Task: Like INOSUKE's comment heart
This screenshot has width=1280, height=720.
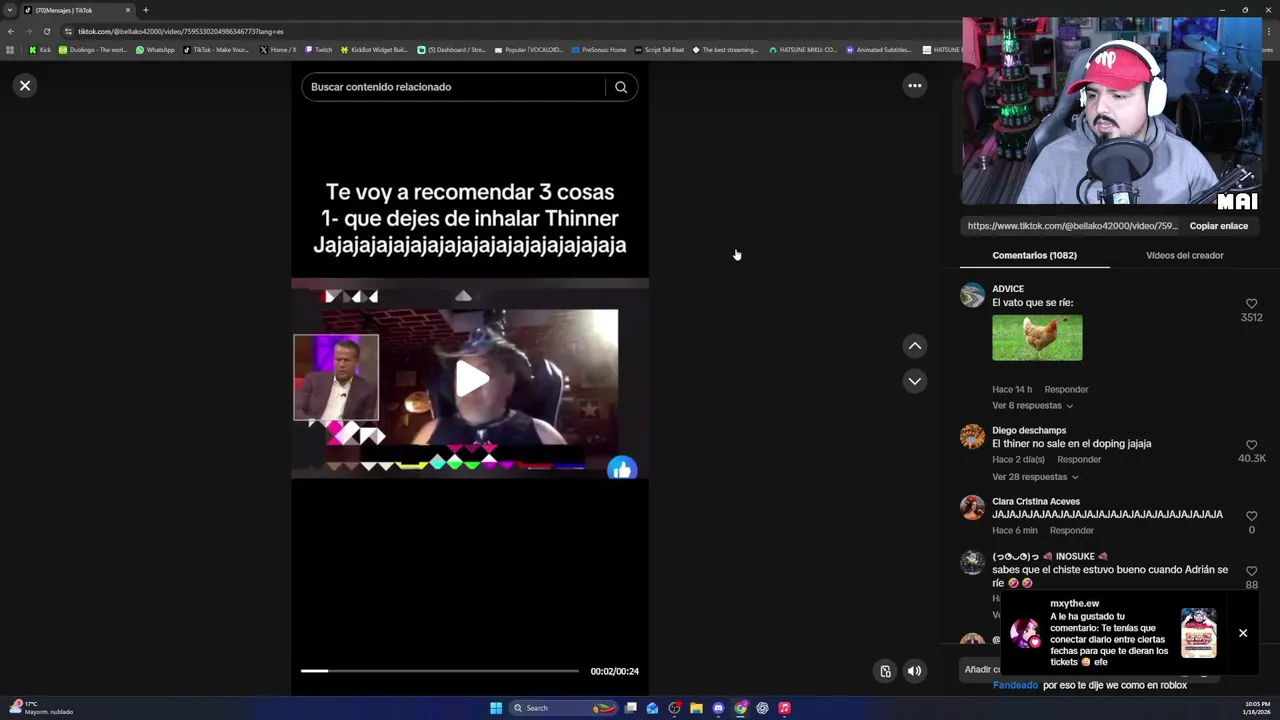Action: (1251, 571)
